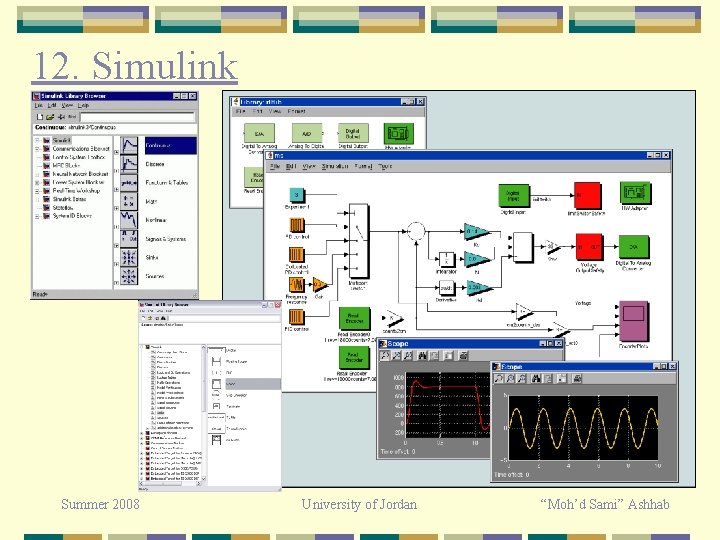Click vertical scrollbar of lower Library Browser tree
720x540 pixels.
pos(203,412)
